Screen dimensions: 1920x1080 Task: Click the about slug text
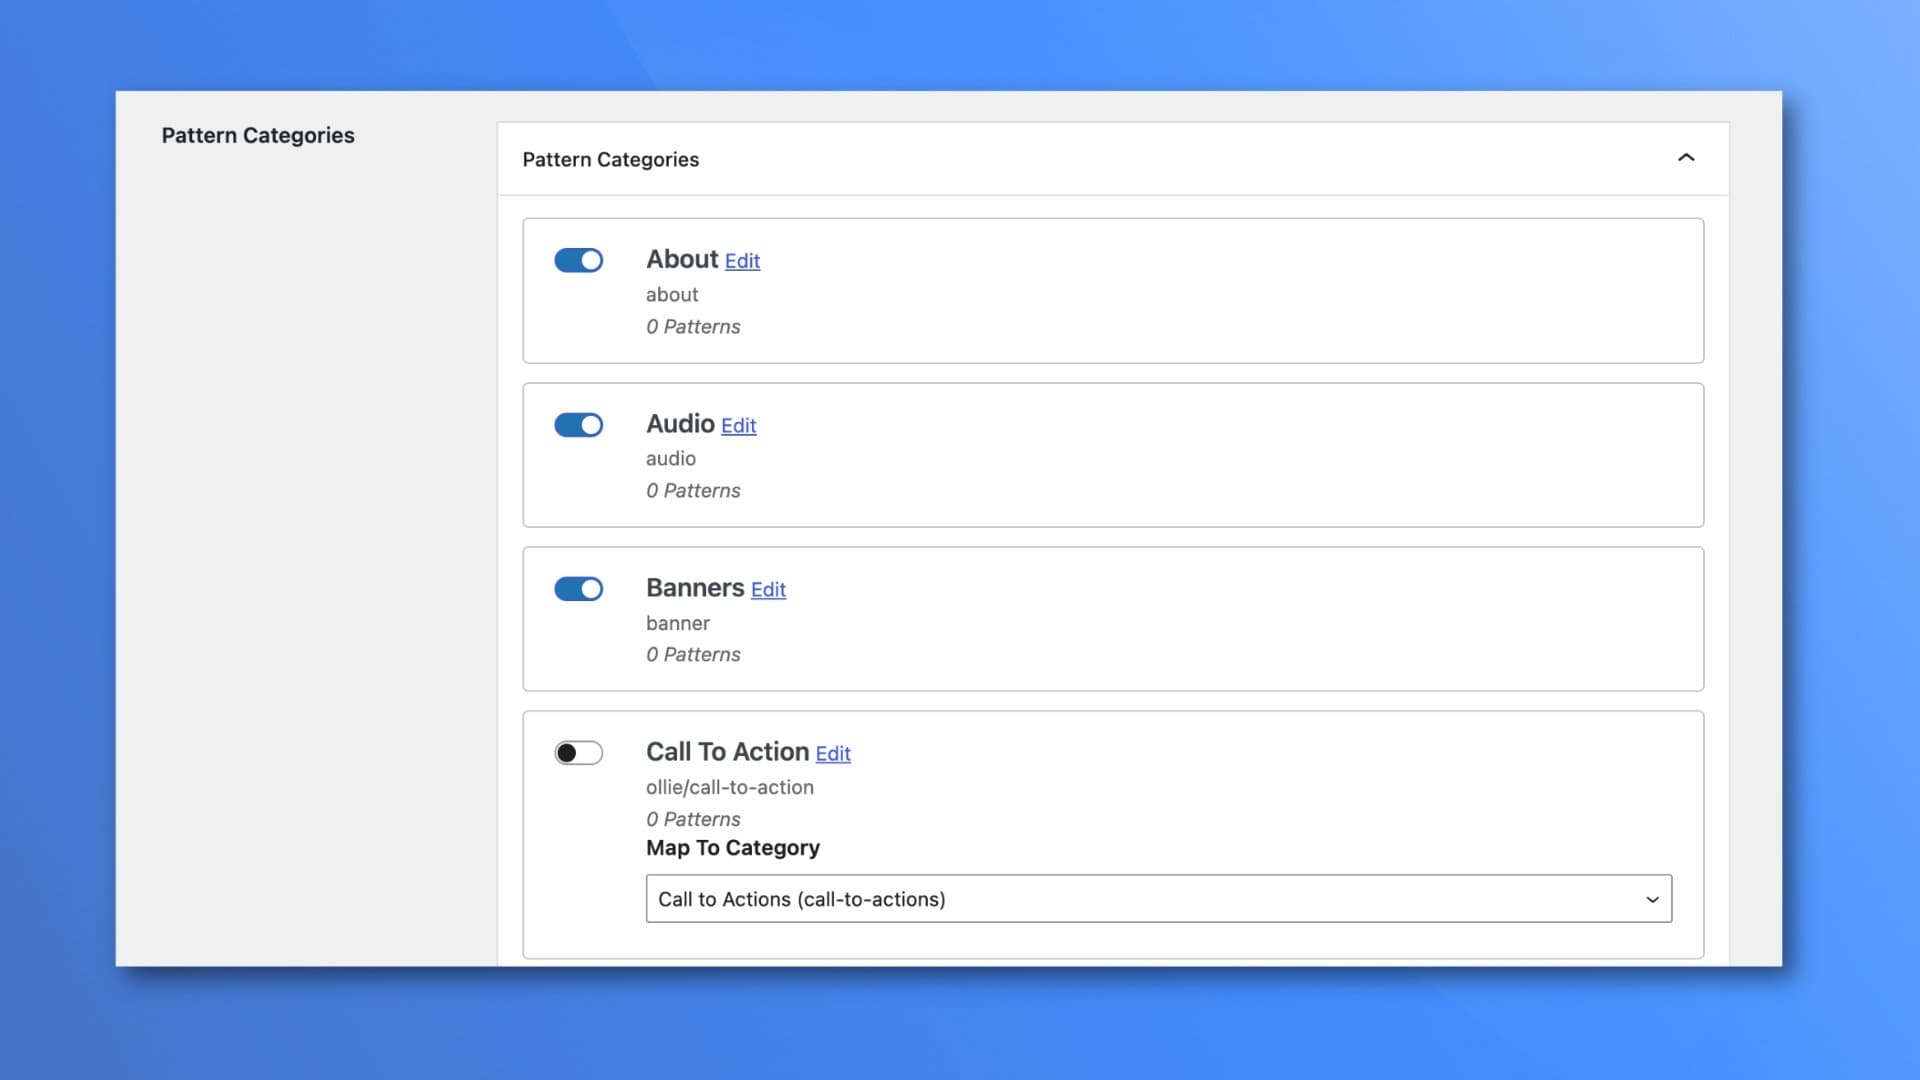click(x=672, y=294)
